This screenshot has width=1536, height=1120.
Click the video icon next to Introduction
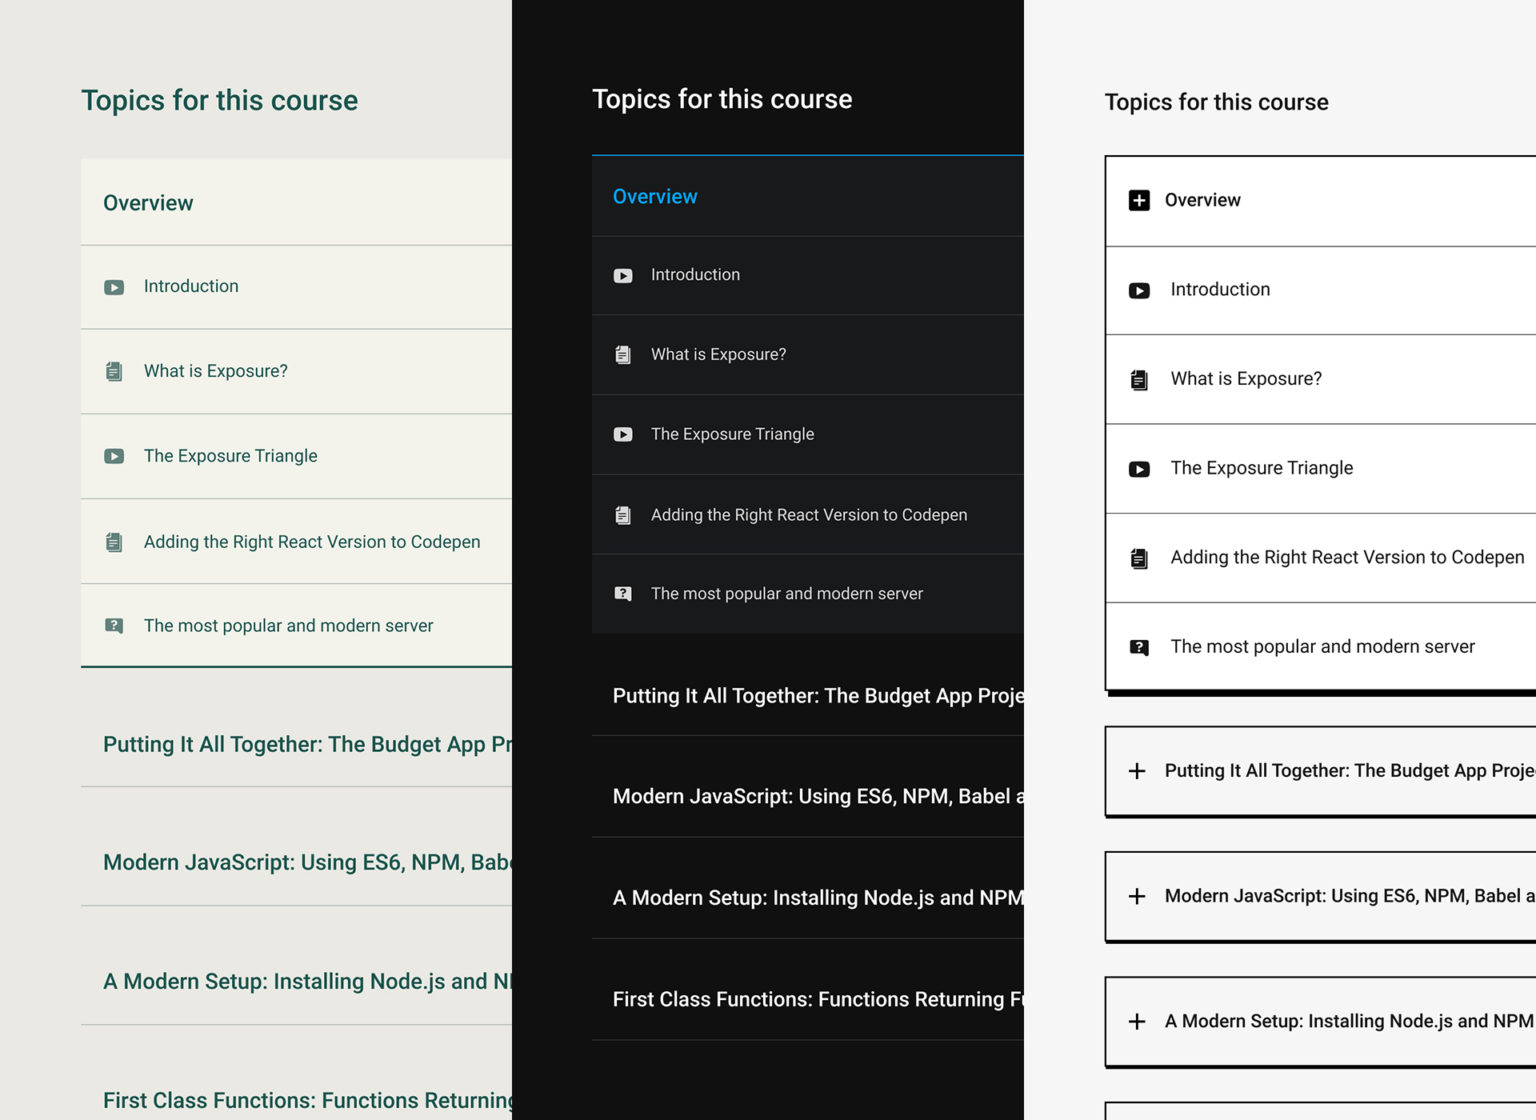[114, 286]
